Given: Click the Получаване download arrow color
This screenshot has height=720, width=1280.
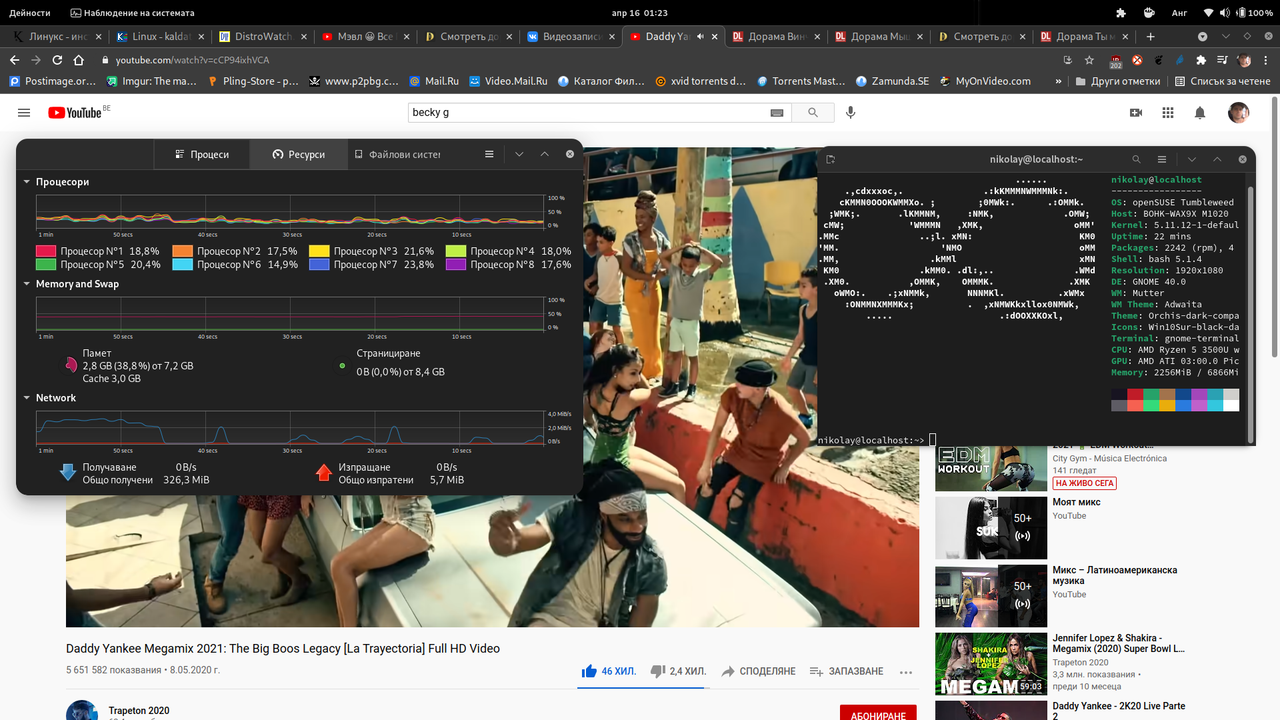Looking at the screenshot, I should click(x=68, y=473).
